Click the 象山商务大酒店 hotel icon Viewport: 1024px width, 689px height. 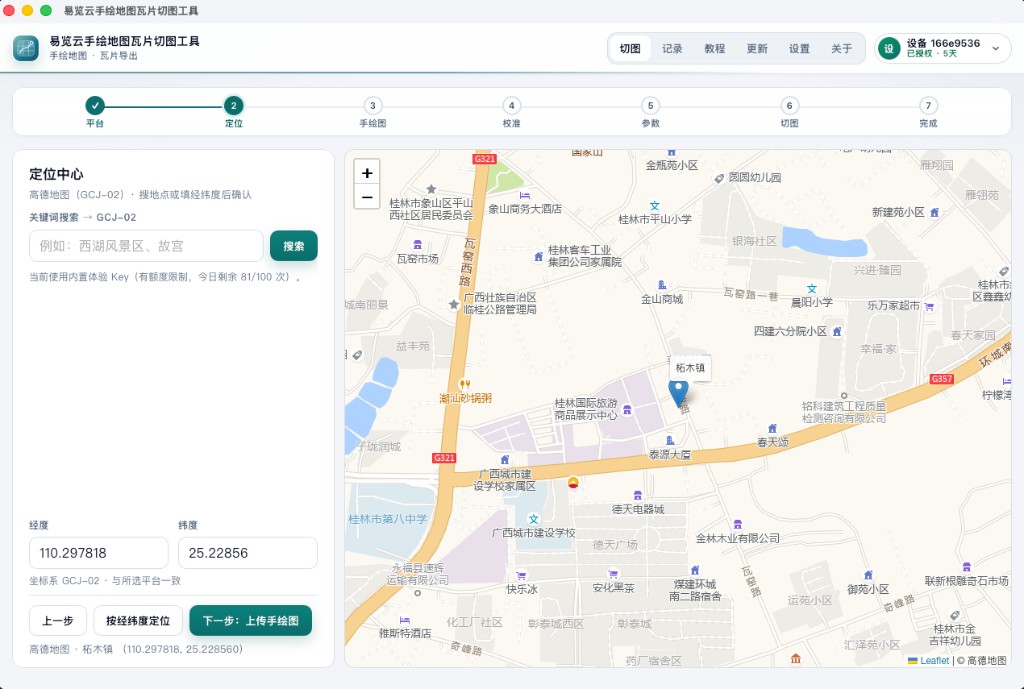point(525,195)
